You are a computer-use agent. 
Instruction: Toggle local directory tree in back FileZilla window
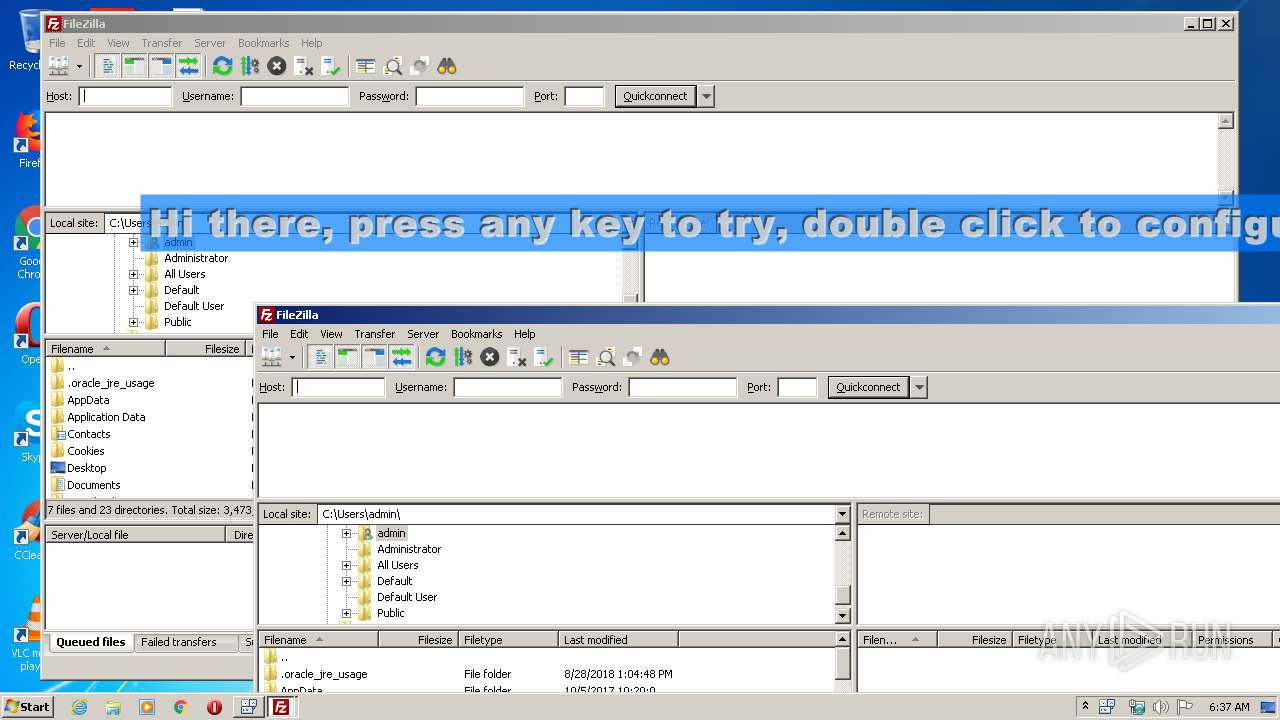(x=134, y=66)
